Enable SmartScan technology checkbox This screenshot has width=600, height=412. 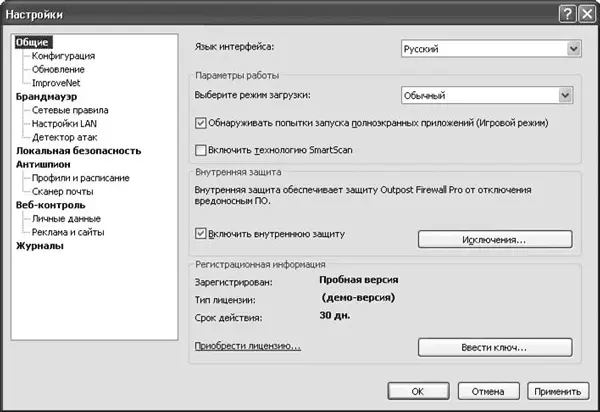tap(201, 150)
